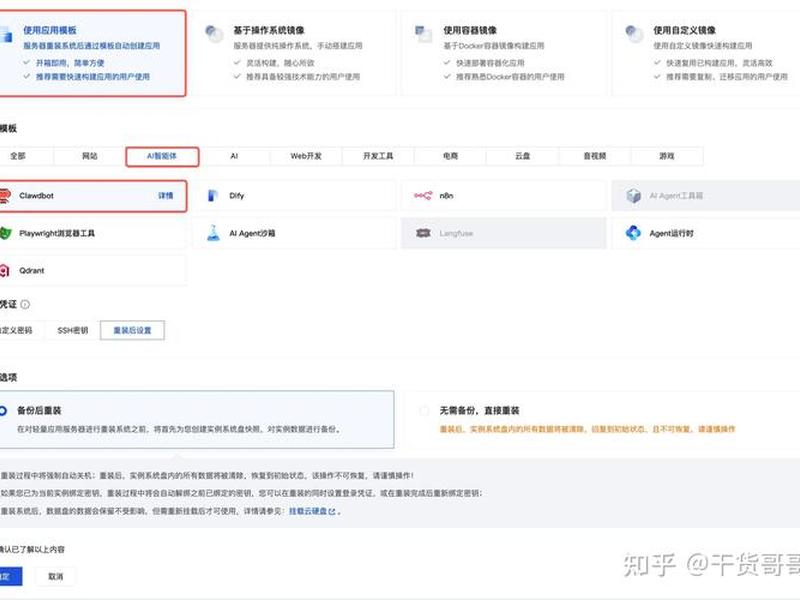Open the 开发工具 template tab
The height and width of the screenshot is (600, 800).
[x=378, y=156]
